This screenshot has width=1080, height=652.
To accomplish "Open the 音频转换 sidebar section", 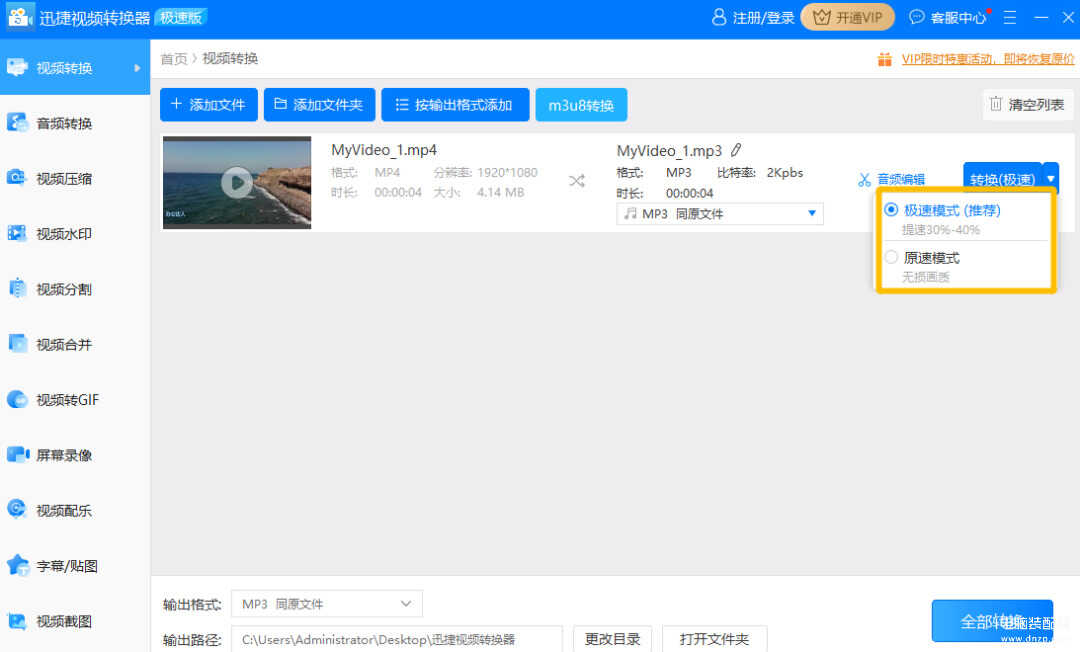I will pyautogui.click(x=74, y=123).
